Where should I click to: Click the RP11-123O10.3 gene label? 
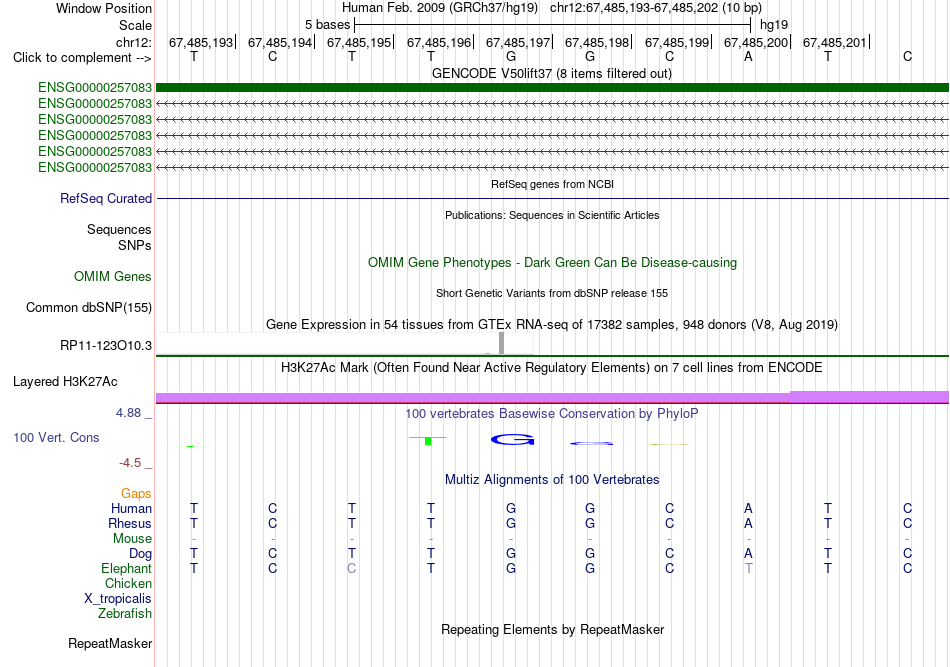[x=106, y=346]
